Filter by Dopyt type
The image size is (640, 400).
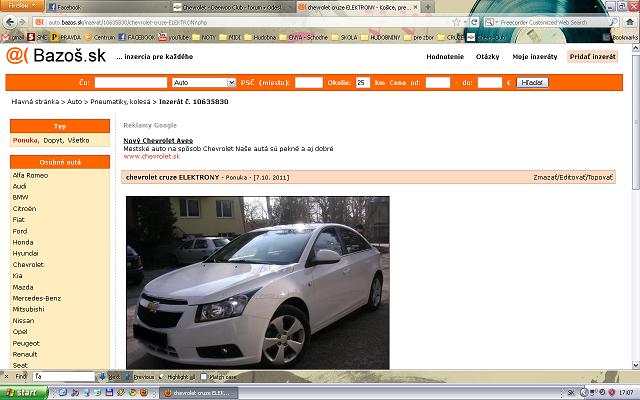[x=53, y=140]
